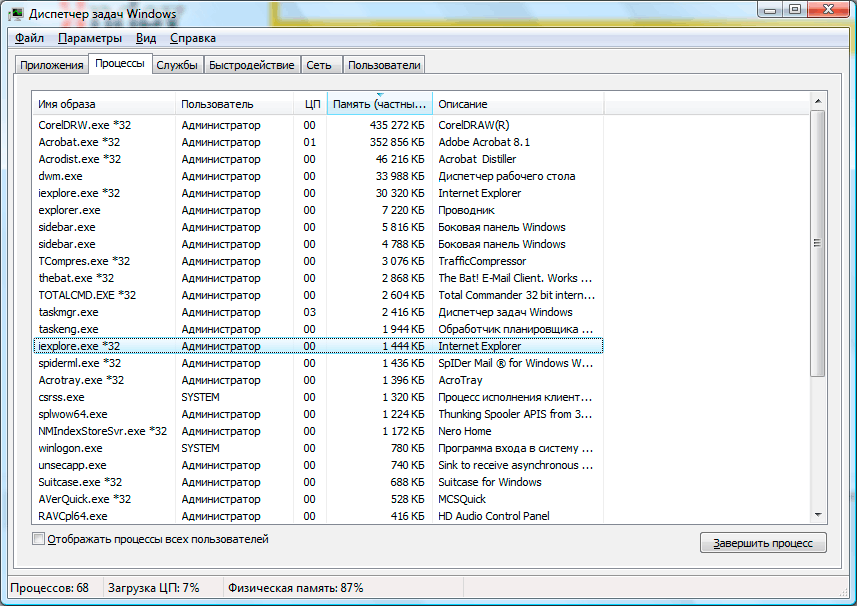The image size is (857, 606).
Task: Click the Adobe Acrobat 8.1 description
Action: (484, 142)
